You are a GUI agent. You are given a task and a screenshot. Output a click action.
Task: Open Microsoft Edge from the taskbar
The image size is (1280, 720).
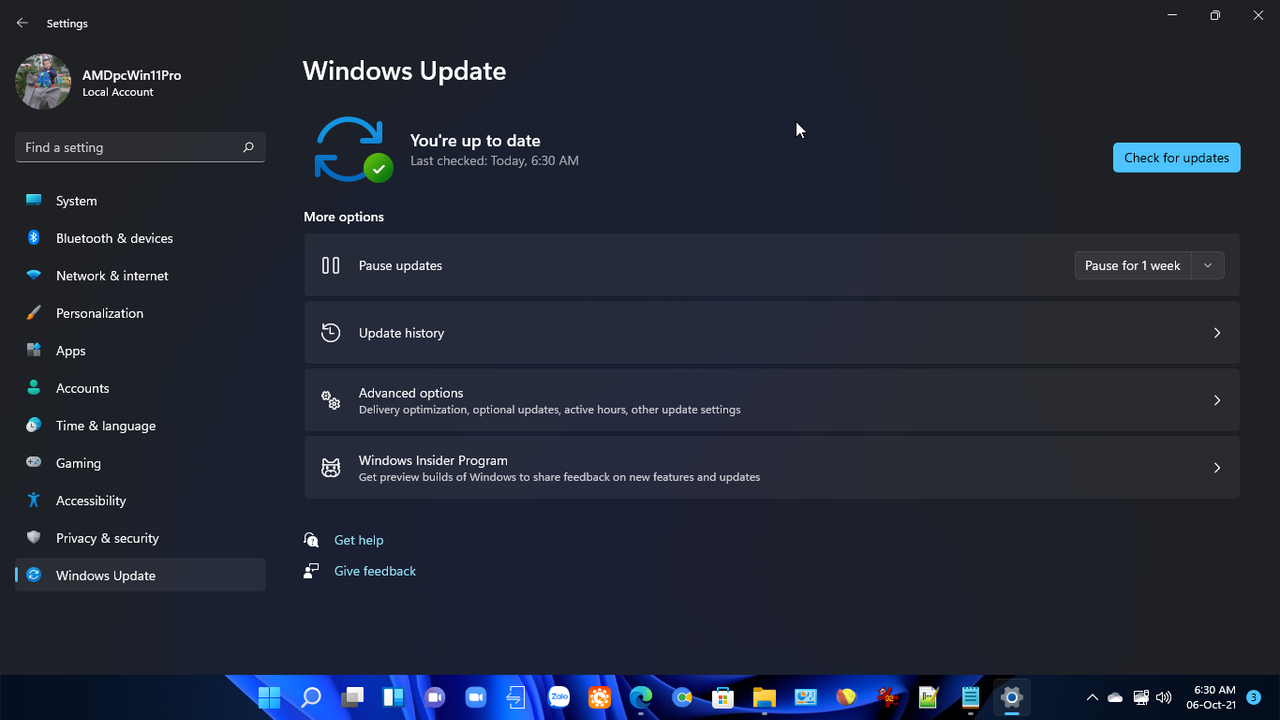coord(640,697)
